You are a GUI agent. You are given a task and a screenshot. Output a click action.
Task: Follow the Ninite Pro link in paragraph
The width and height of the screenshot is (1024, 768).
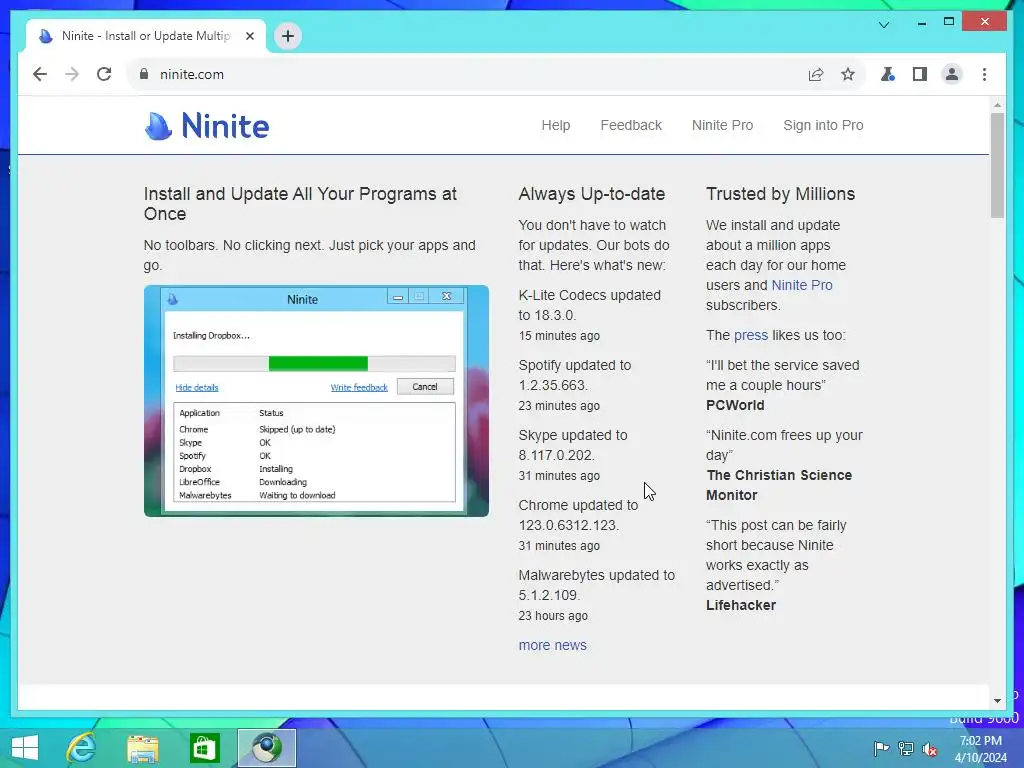pyautogui.click(x=802, y=285)
